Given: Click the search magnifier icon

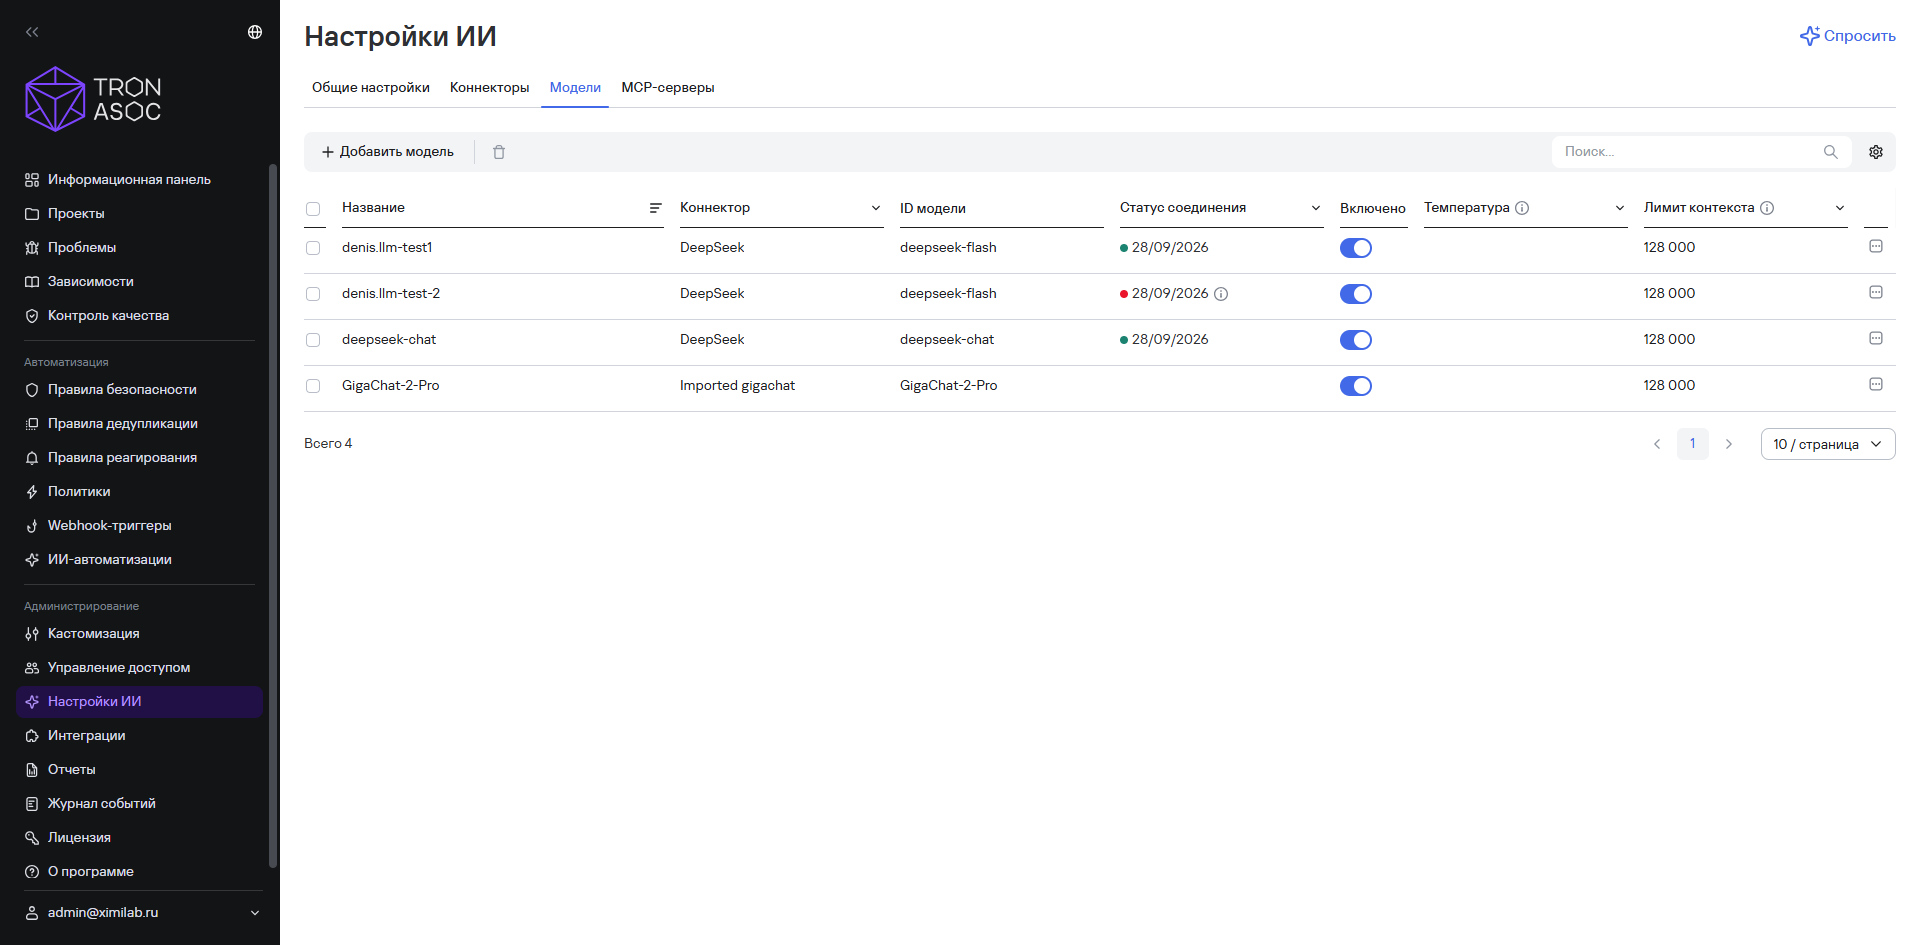Looking at the screenshot, I should pyautogui.click(x=1831, y=152).
